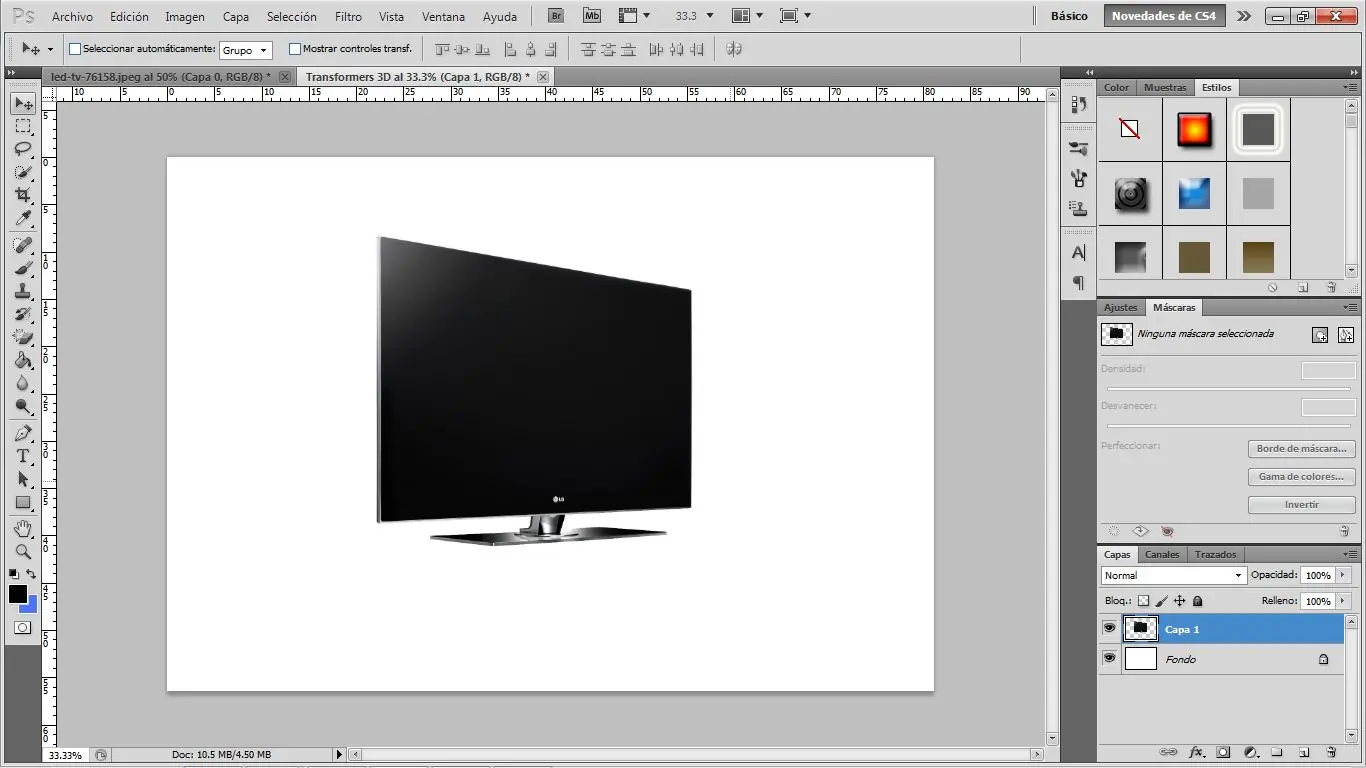The height and width of the screenshot is (768, 1366).
Task: Select the Paint Bucket tool
Action: point(23,360)
